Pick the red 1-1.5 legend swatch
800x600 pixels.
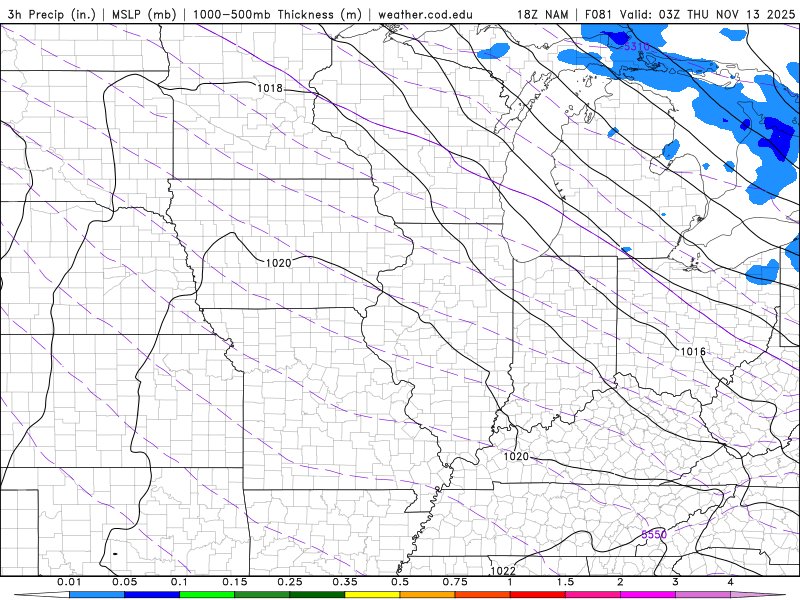[x=538, y=595]
